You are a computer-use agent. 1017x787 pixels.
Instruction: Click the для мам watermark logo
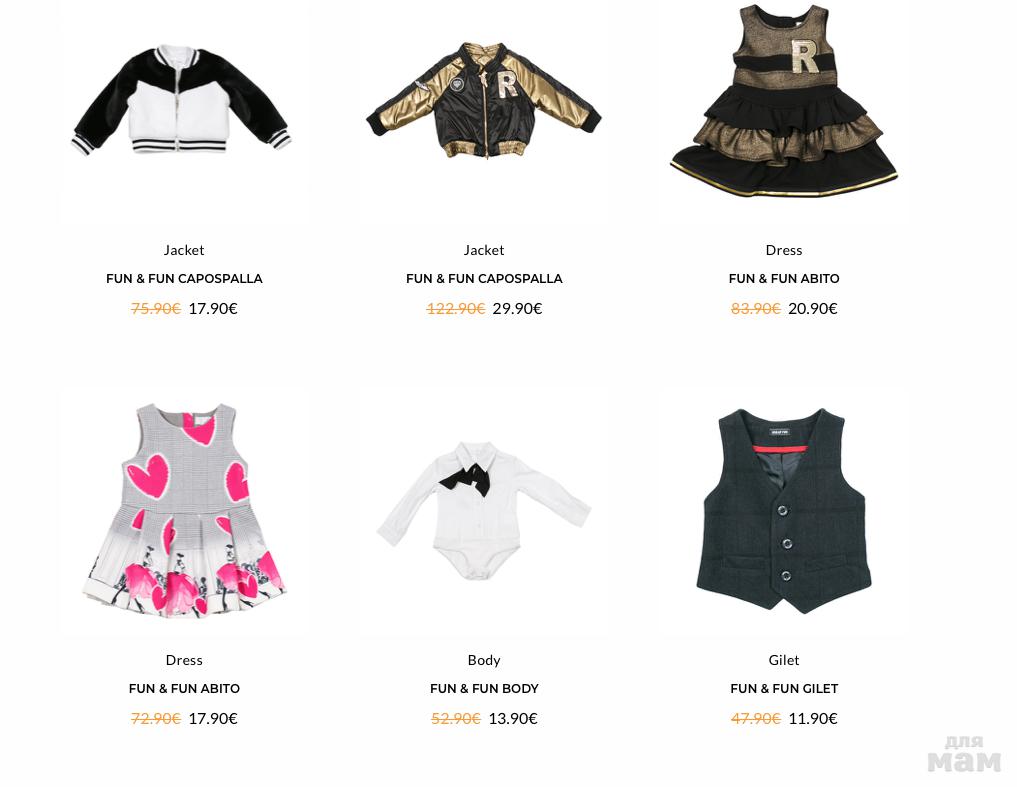click(964, 754)
